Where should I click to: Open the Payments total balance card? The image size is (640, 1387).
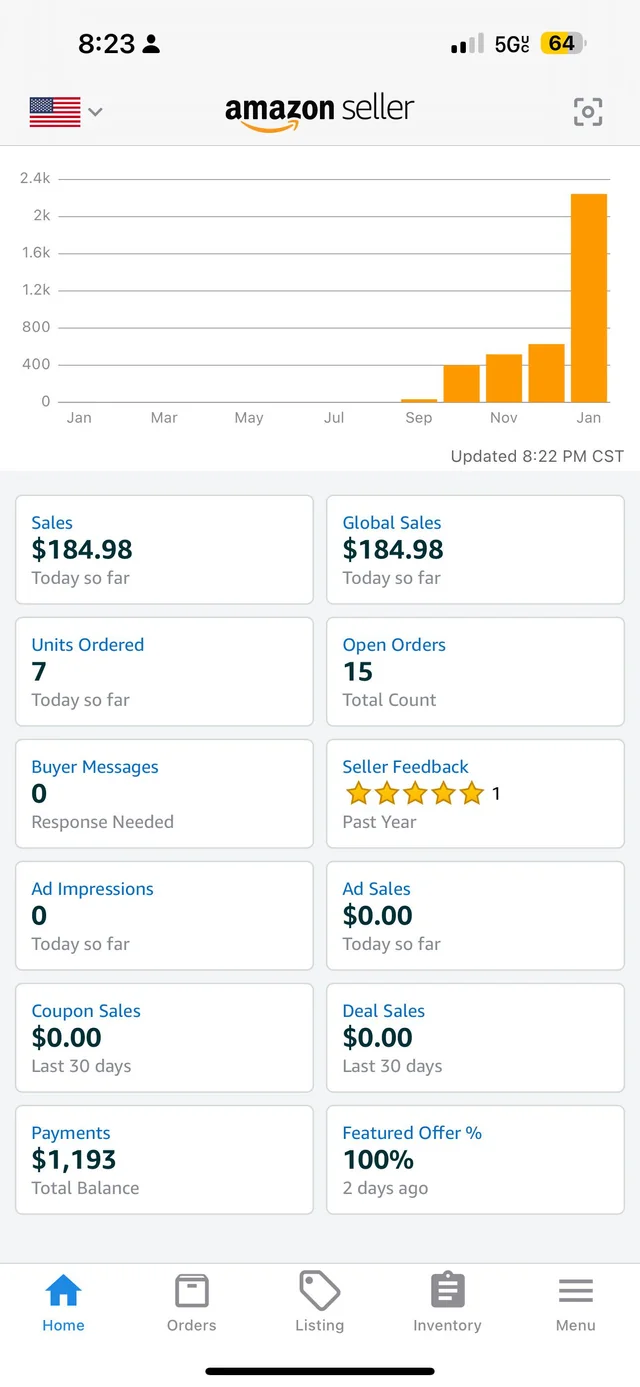(164, 1160)
